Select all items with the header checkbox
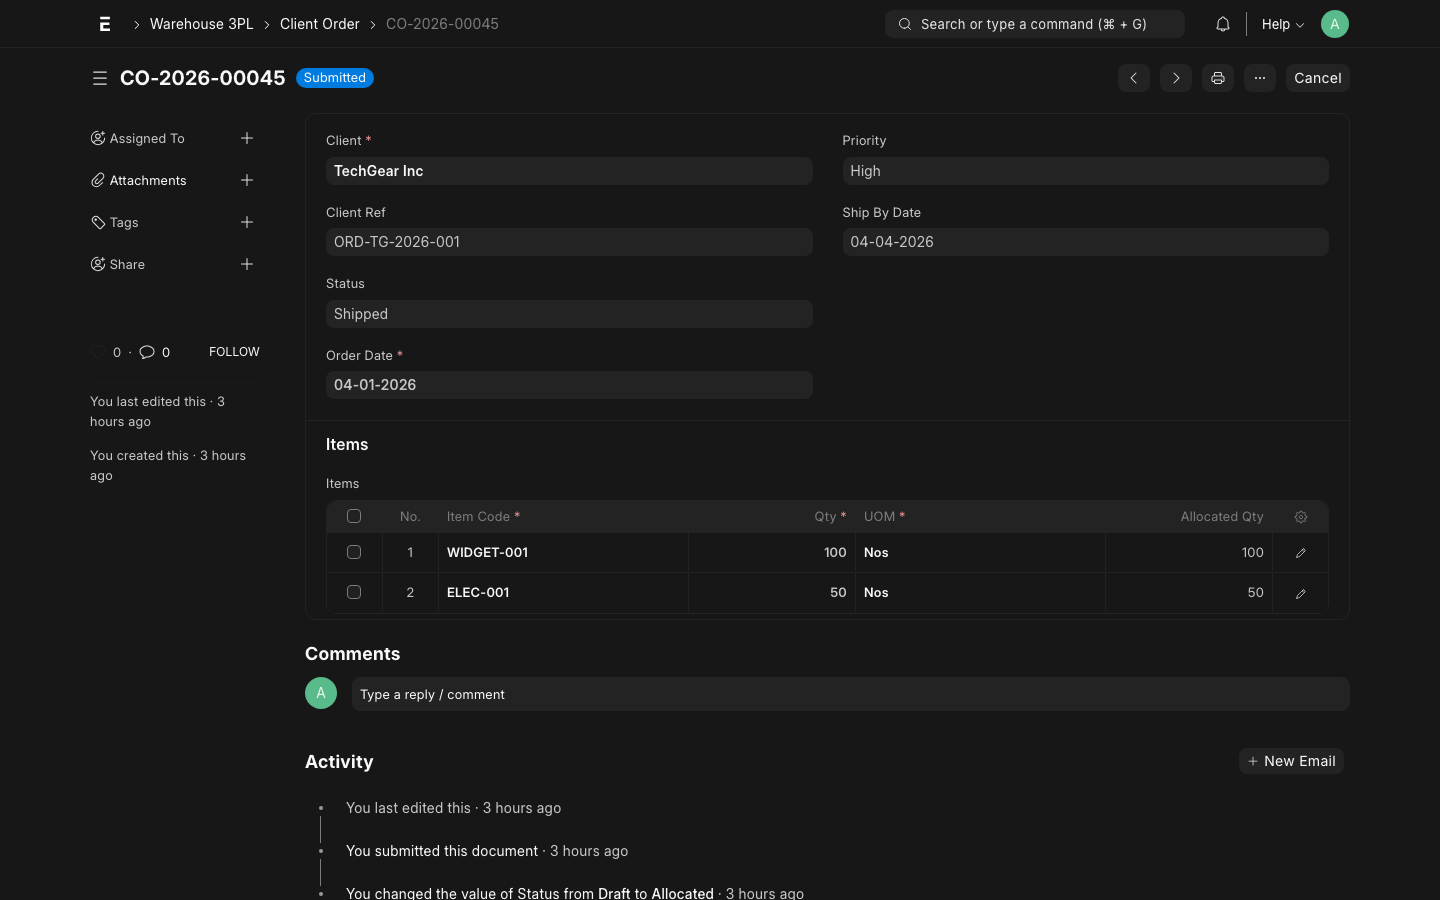This screenshot has width=1440, height=900. pos(354,516)
